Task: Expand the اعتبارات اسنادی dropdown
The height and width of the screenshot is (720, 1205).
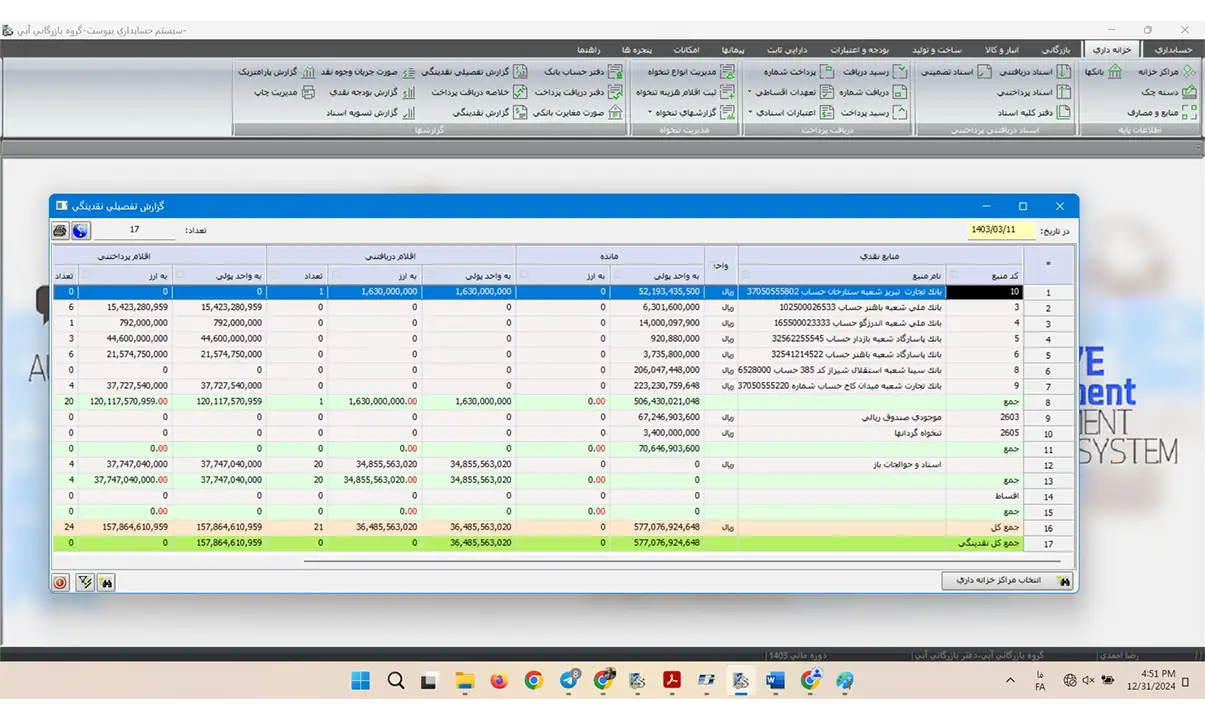Action: pos(749,113)
